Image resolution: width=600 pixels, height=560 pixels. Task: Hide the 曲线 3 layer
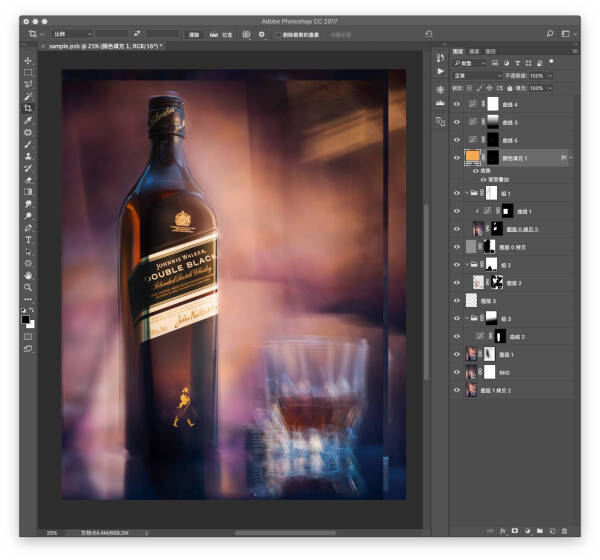457,122
